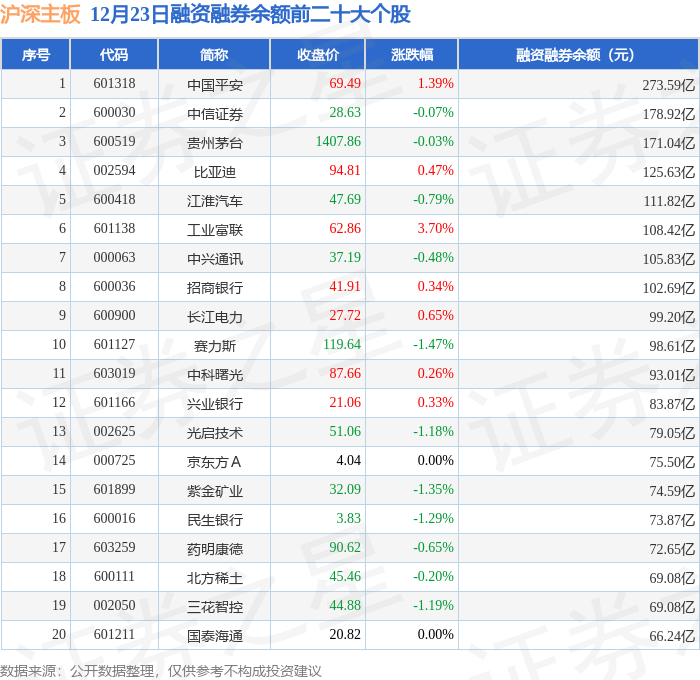Click change value 0.47%
This screenshot has width=700, height=680.
435,171
